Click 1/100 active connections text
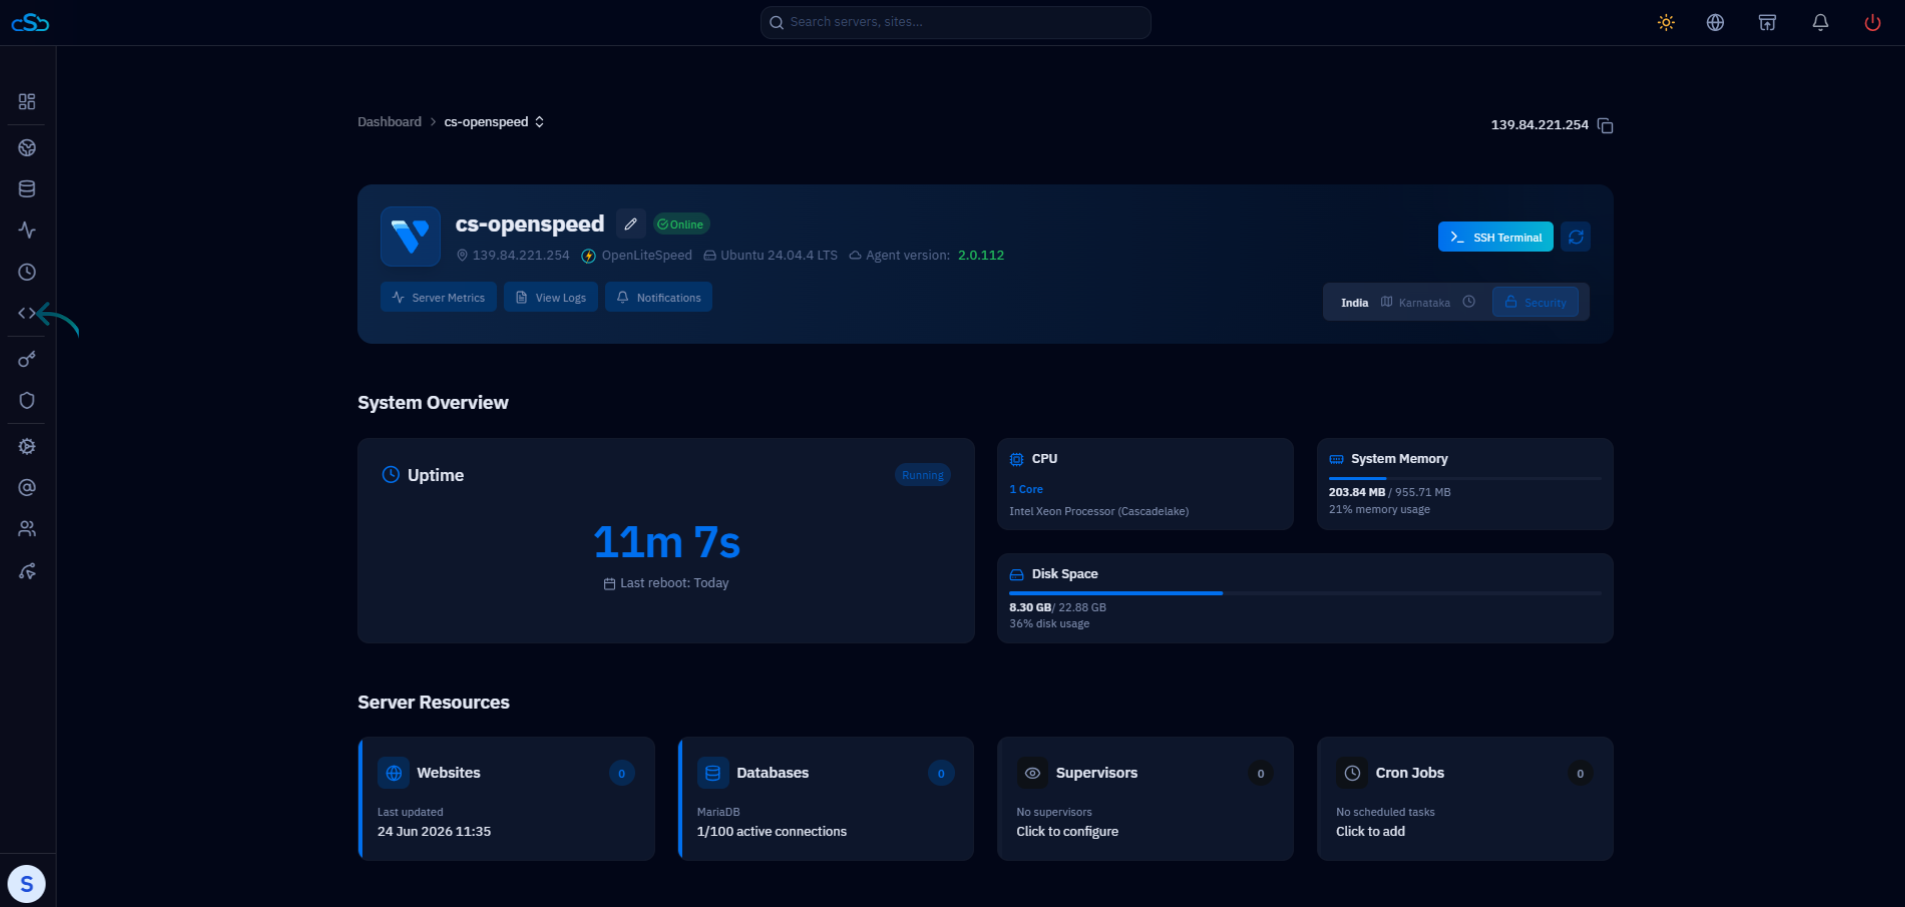 [772, 832]
